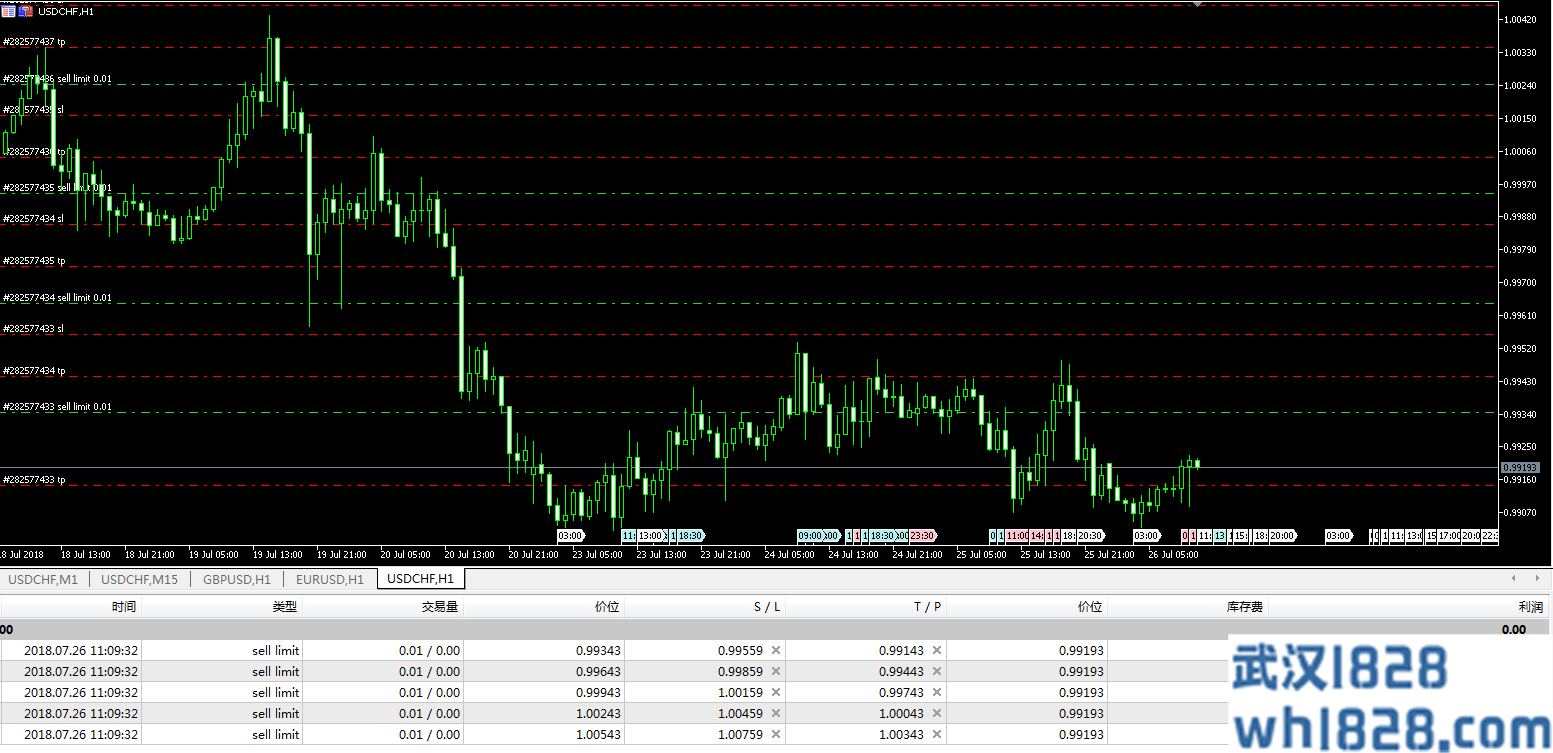Sort orders by the 时间 column header
This screenshot has height=753, width=1553.
pos(124,607)
